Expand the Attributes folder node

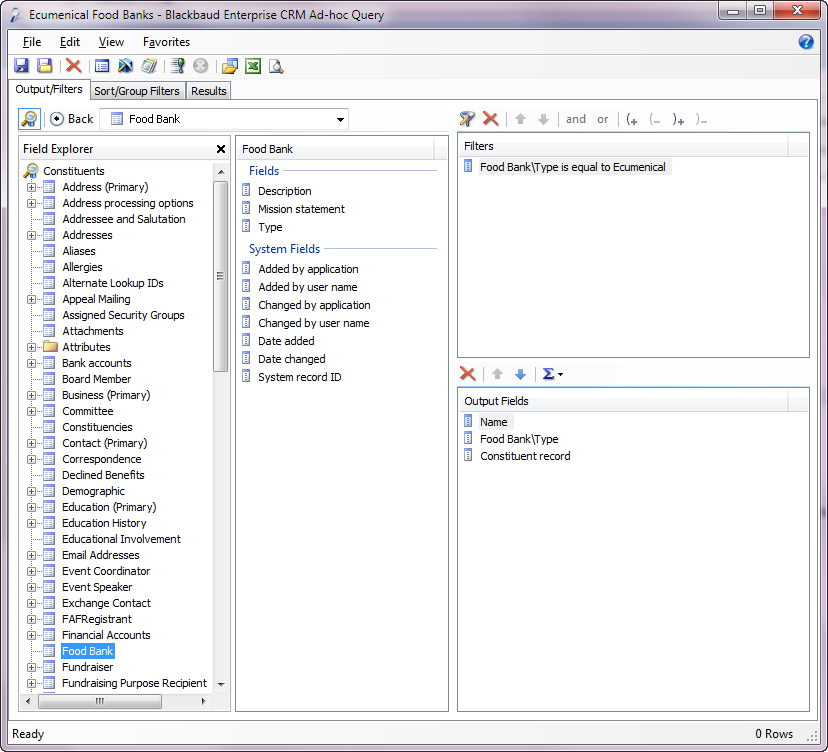(32, 347)
